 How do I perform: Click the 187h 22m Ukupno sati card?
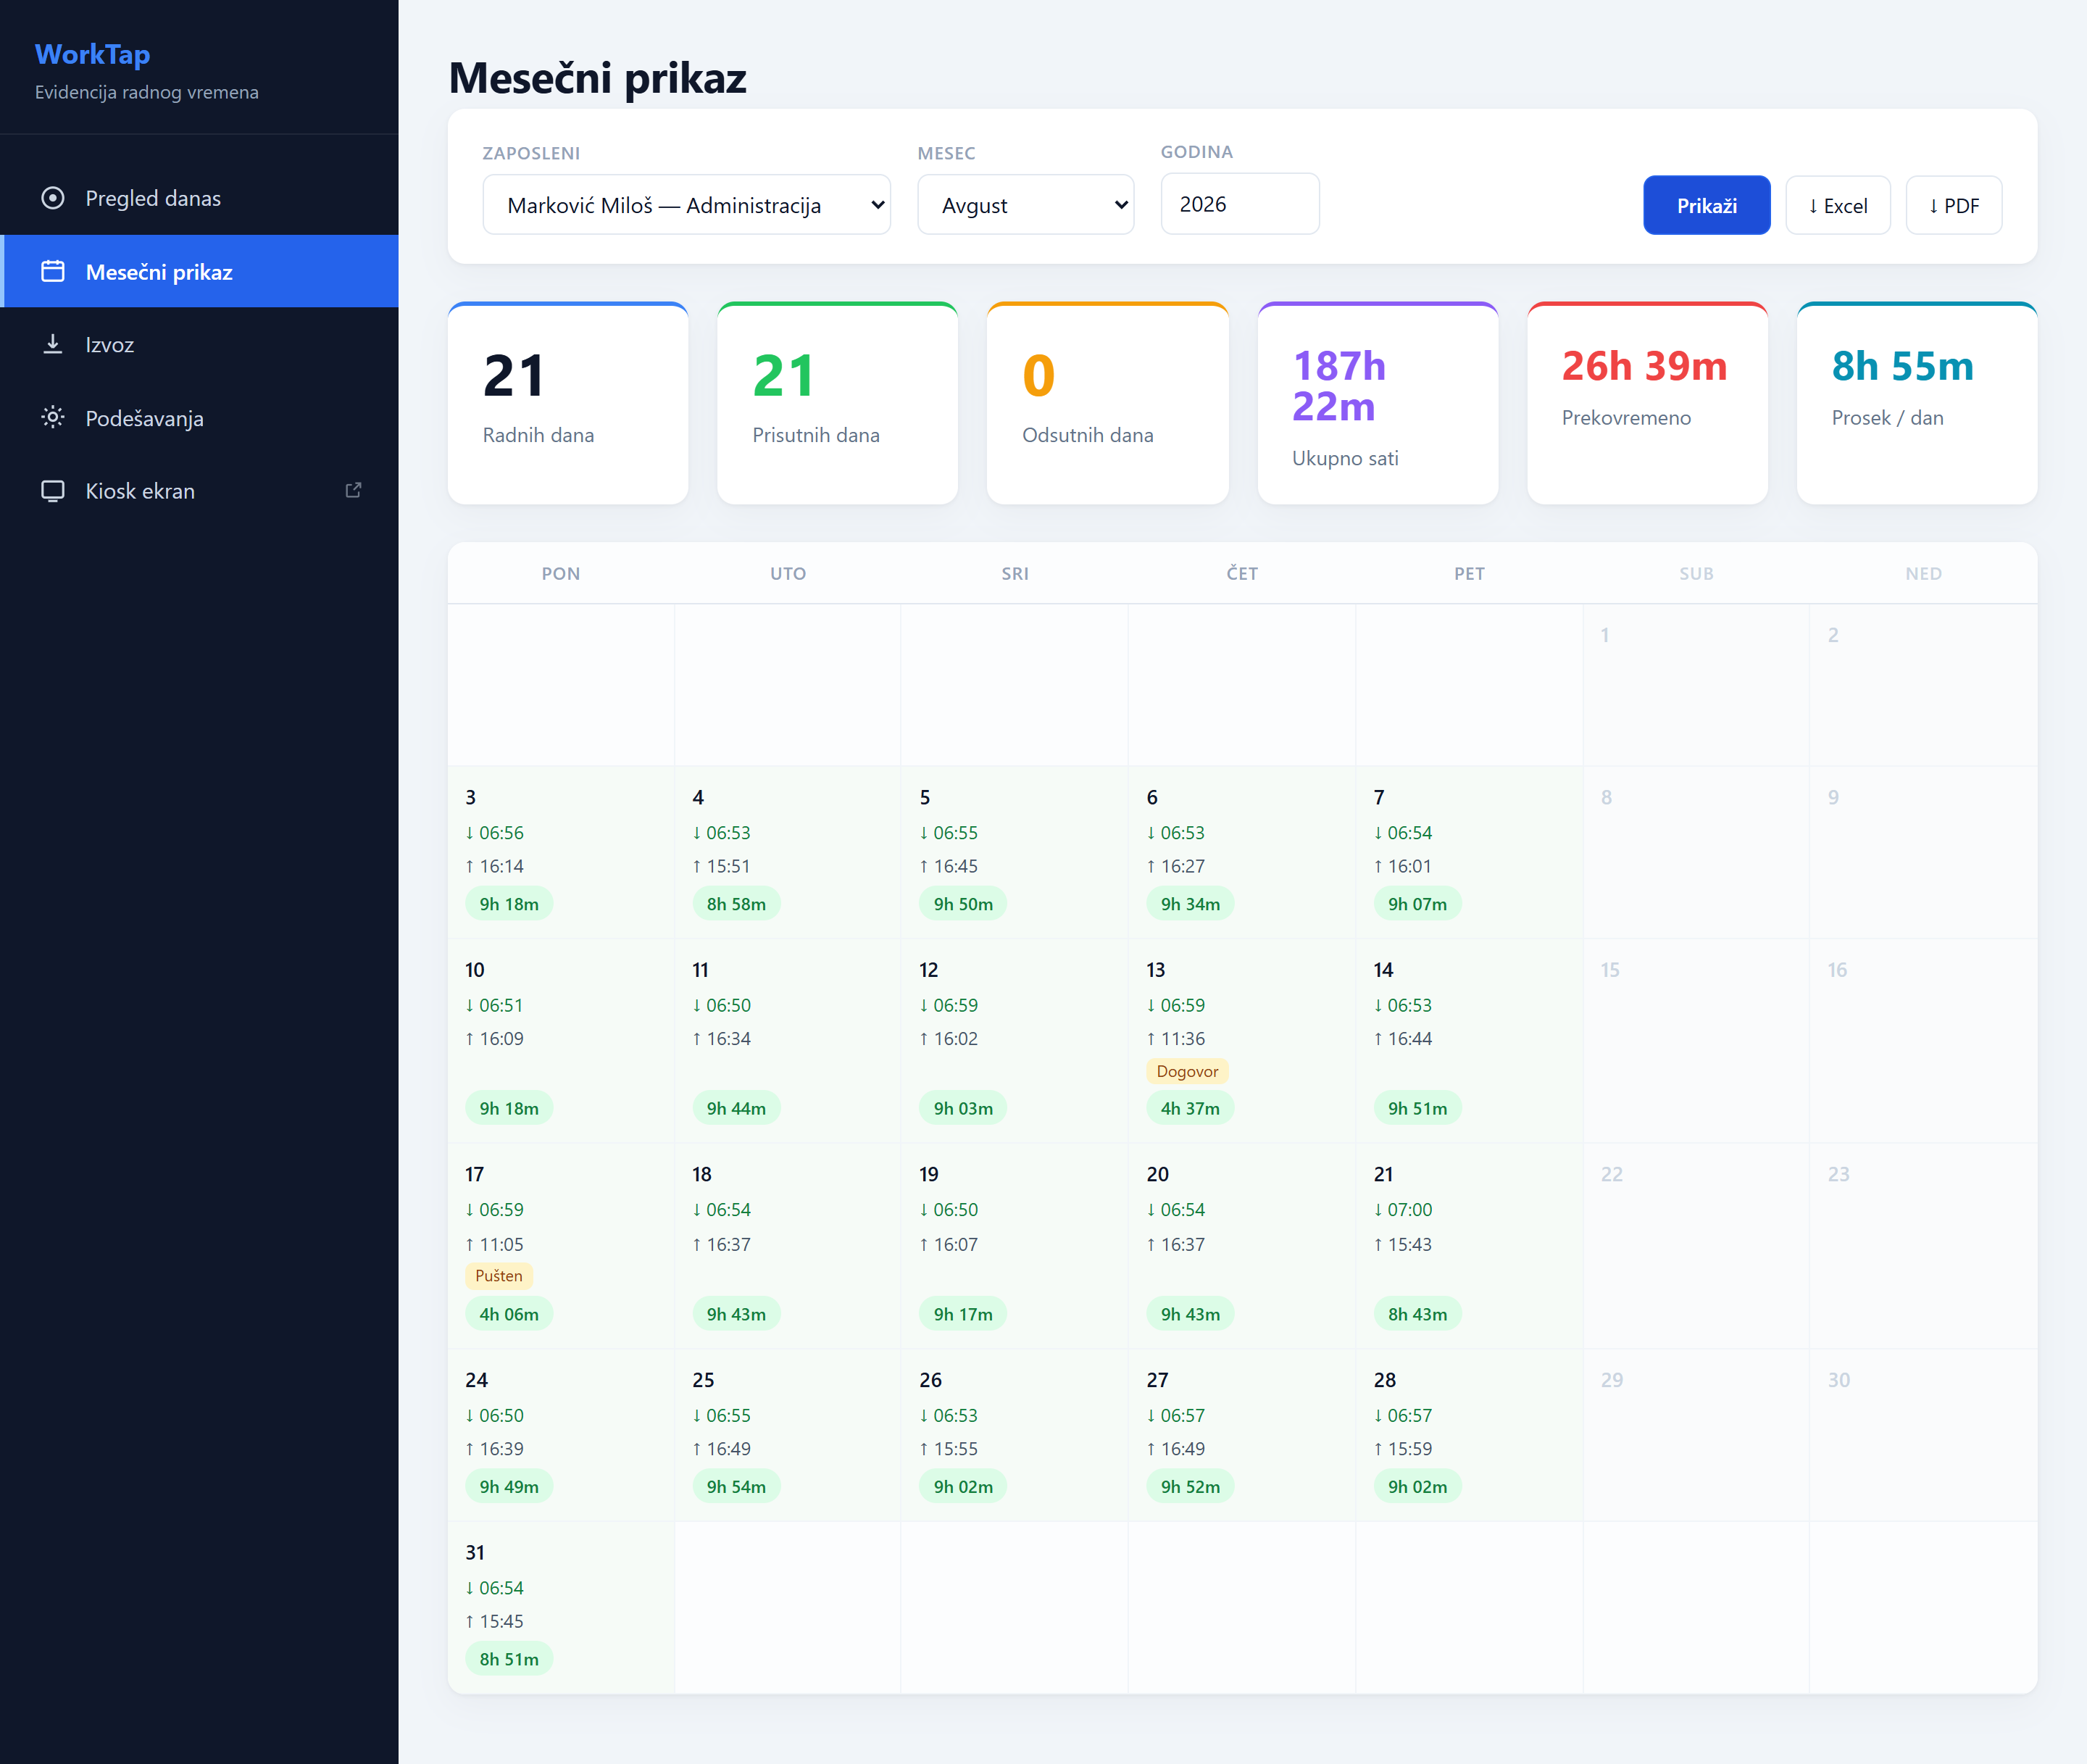1377,403
